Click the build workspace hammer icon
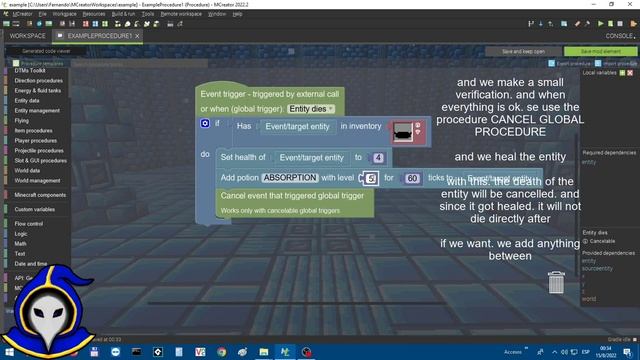Viewport: 640px width, 360px height. pos(587,24)
